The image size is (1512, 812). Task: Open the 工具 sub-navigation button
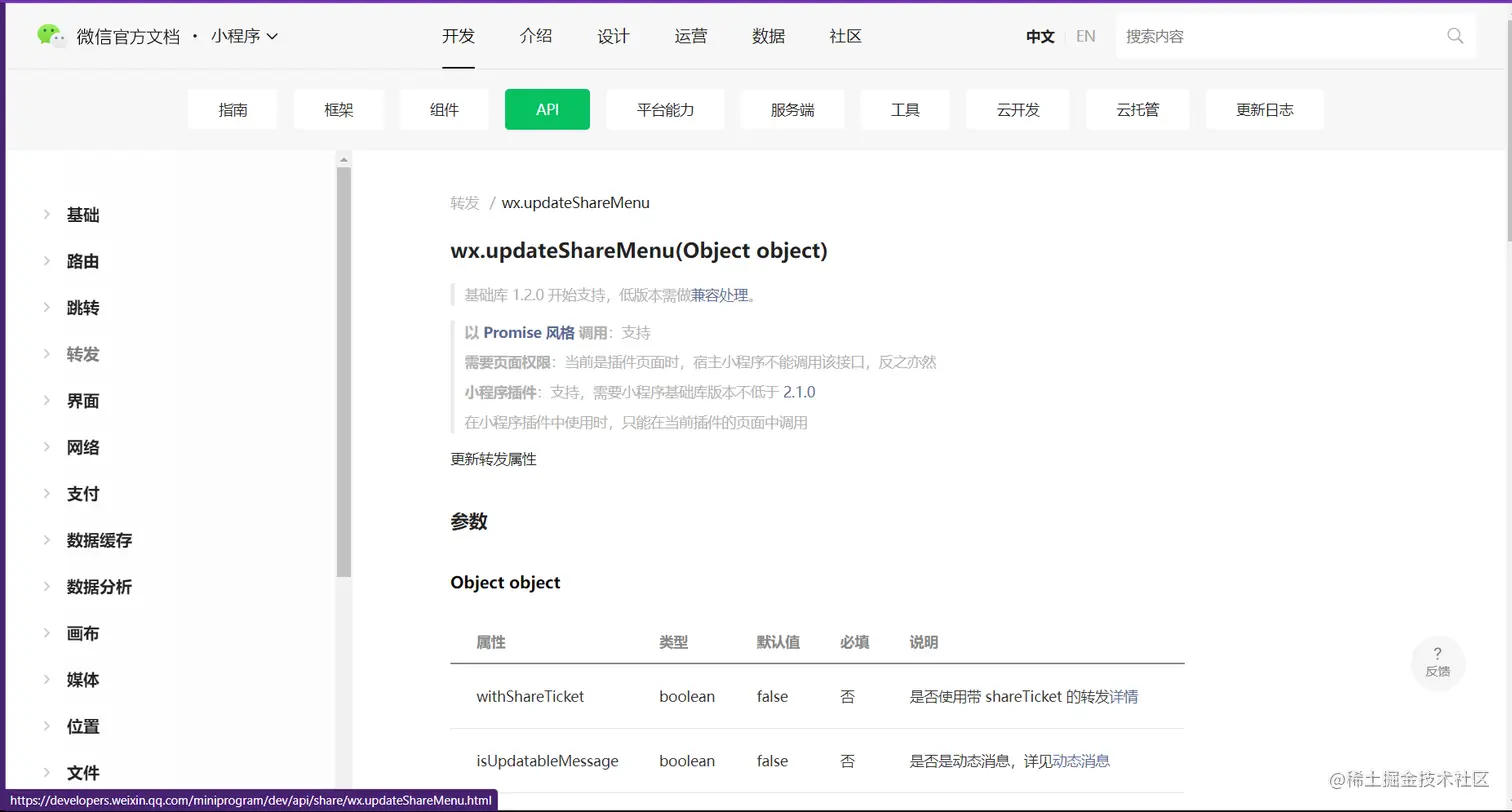click(x=905, y=110)
